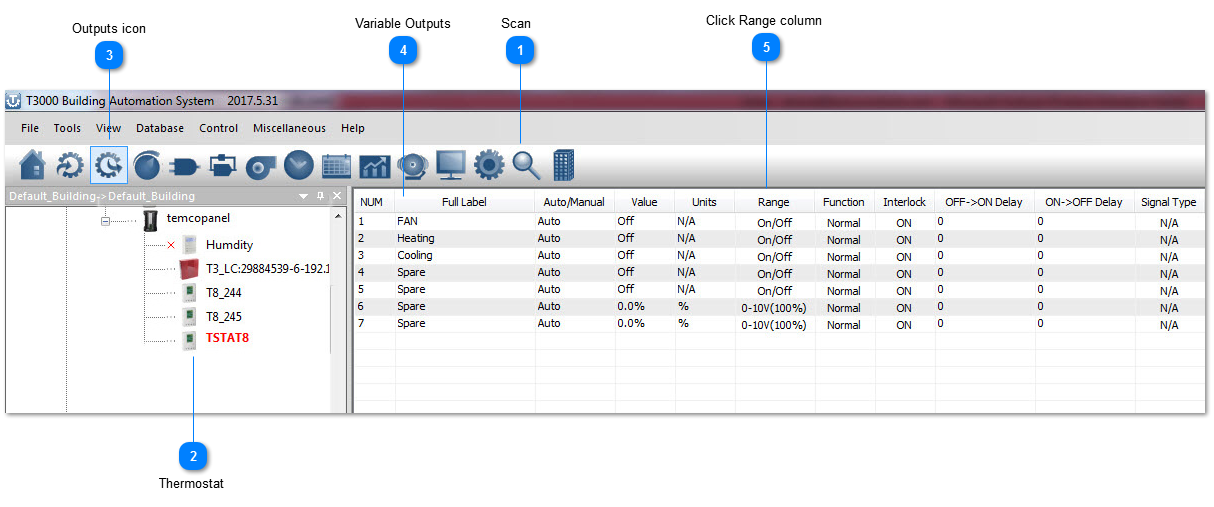Click OFF->ON Delay 0 in Heating row

coord(984,238)
